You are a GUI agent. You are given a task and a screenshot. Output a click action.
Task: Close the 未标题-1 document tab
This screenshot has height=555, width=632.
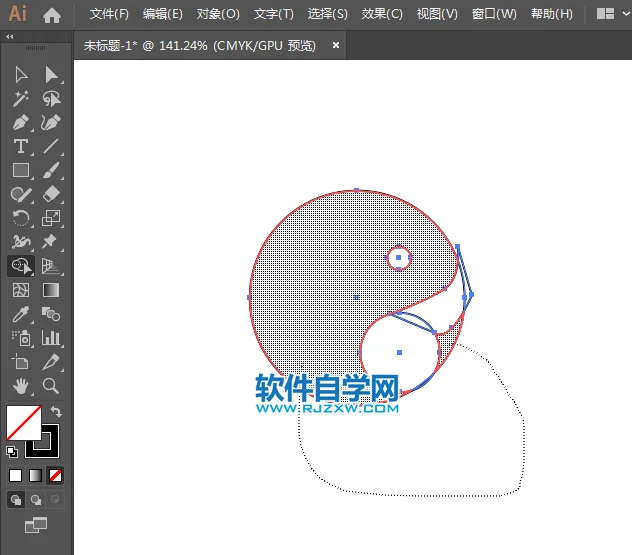pos(335,46)
